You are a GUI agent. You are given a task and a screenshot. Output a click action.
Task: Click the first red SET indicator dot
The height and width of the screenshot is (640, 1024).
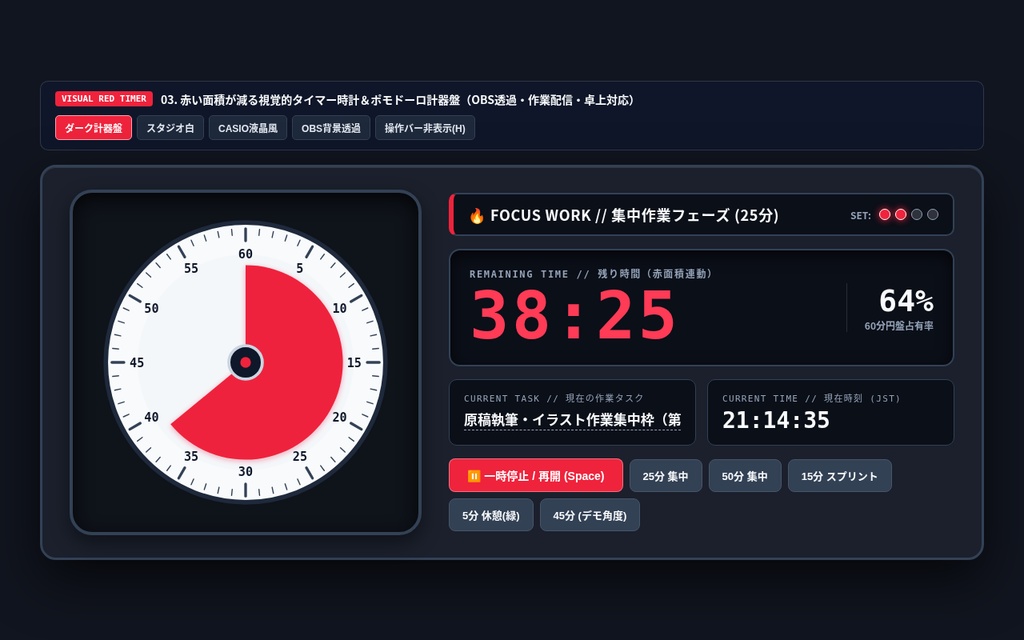click(x=885, y=214)
